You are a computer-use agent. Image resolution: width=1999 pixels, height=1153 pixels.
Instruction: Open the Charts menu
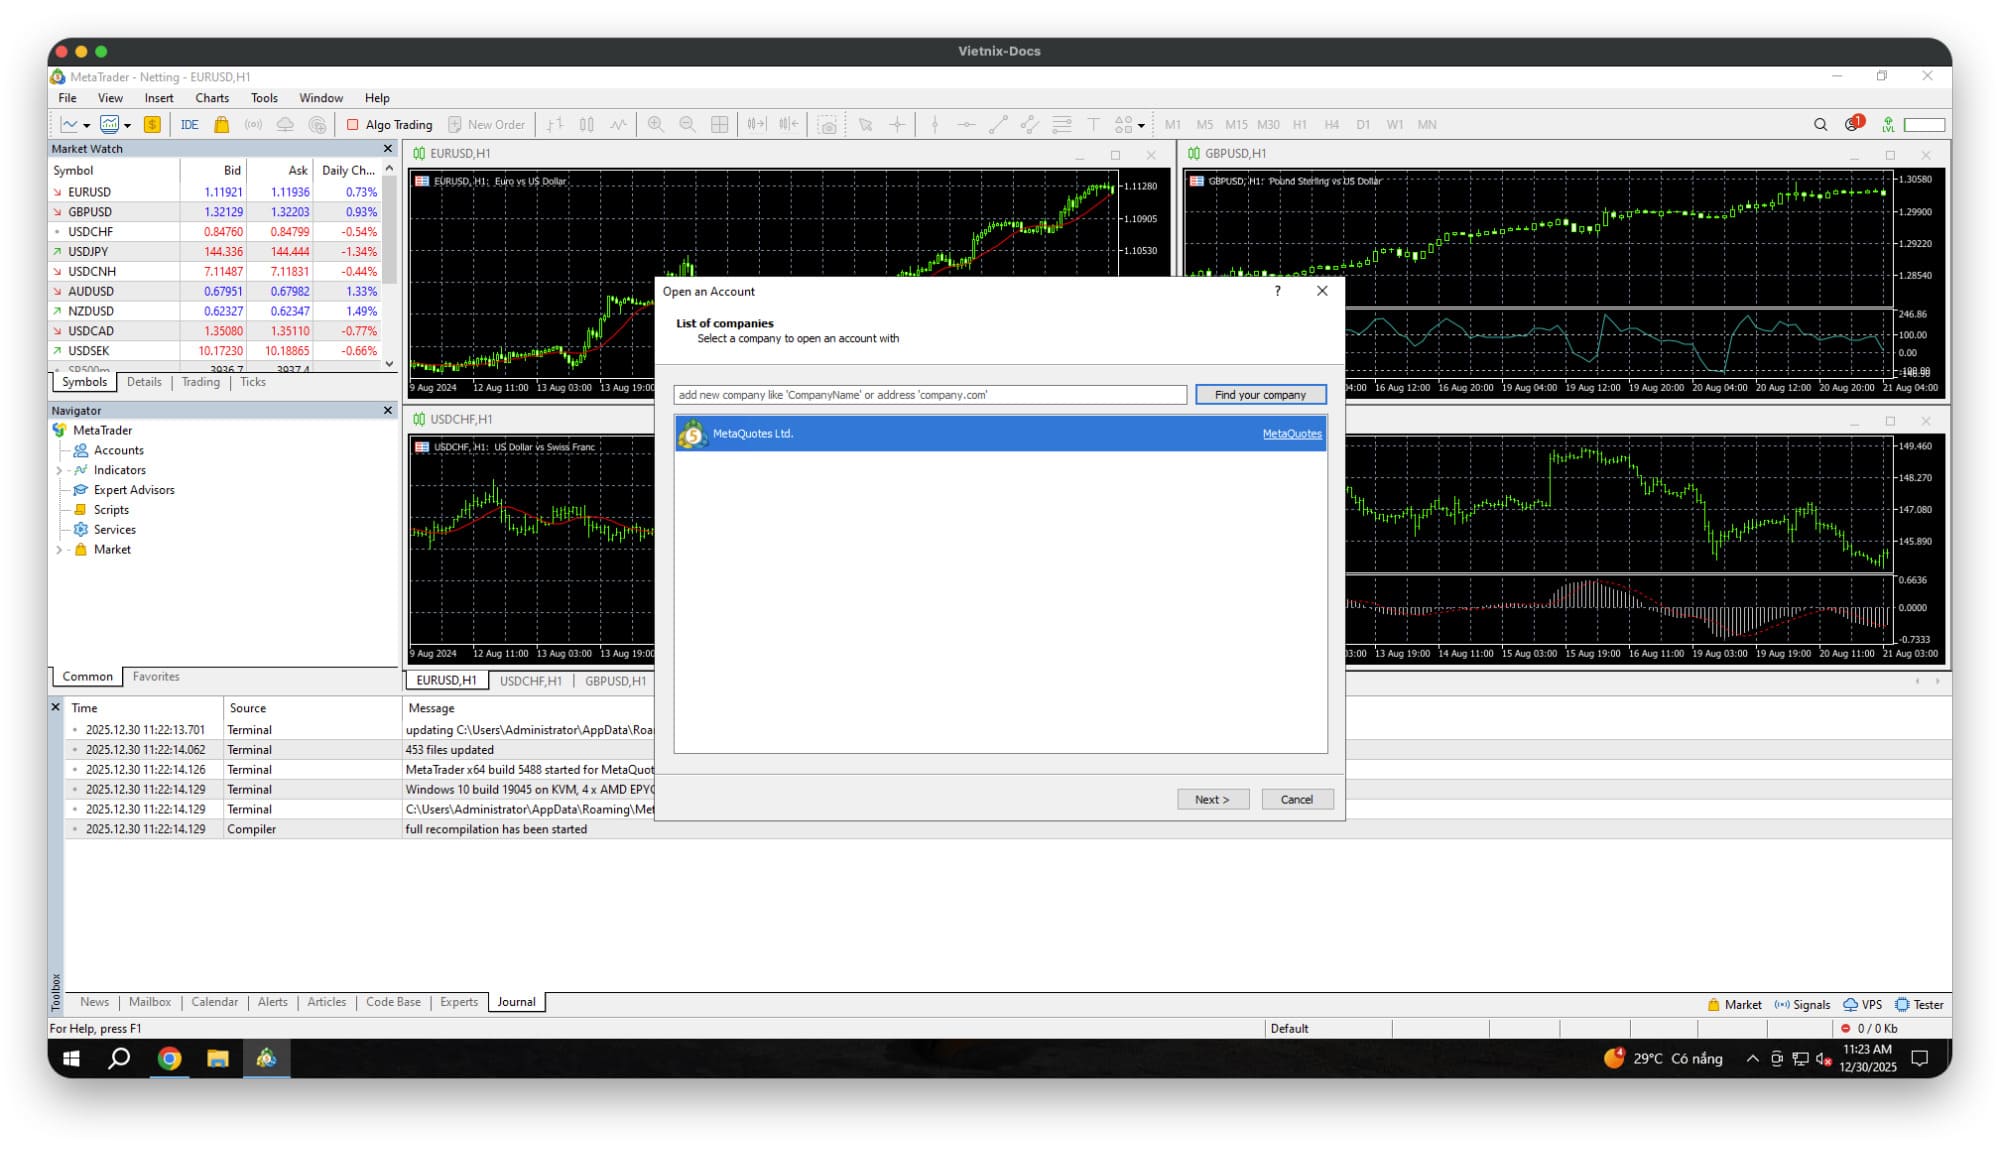pyautogui.click(x=211, y=98)
